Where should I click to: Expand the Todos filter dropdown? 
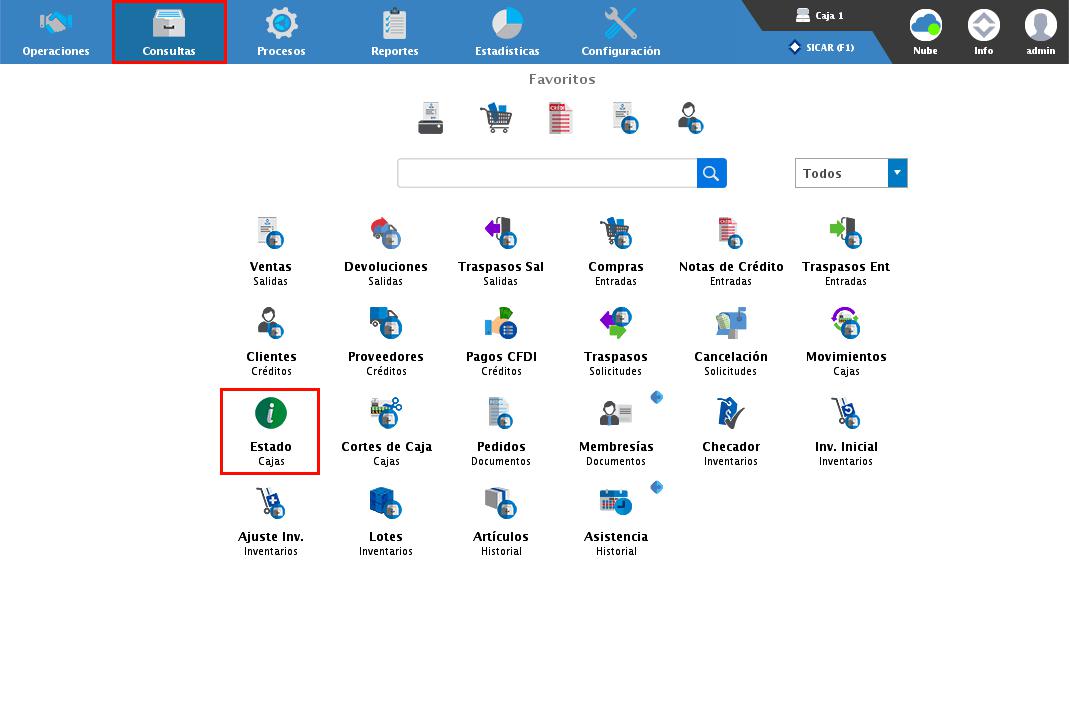click(x=897, y=173)
